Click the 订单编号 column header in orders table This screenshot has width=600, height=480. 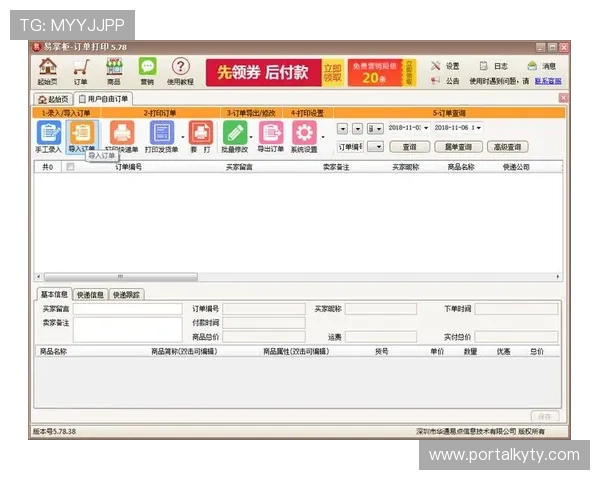(129, 167)
